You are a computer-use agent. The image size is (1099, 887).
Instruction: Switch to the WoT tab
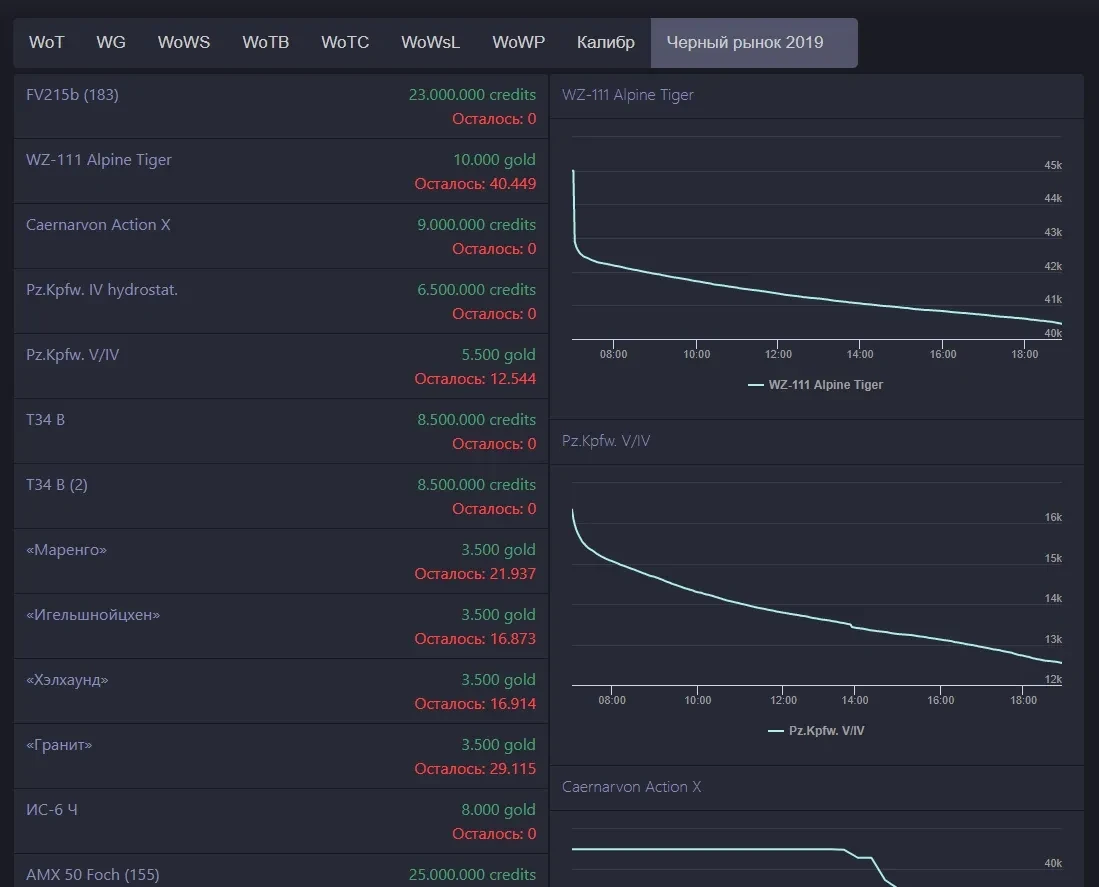[x=46, y=42]
